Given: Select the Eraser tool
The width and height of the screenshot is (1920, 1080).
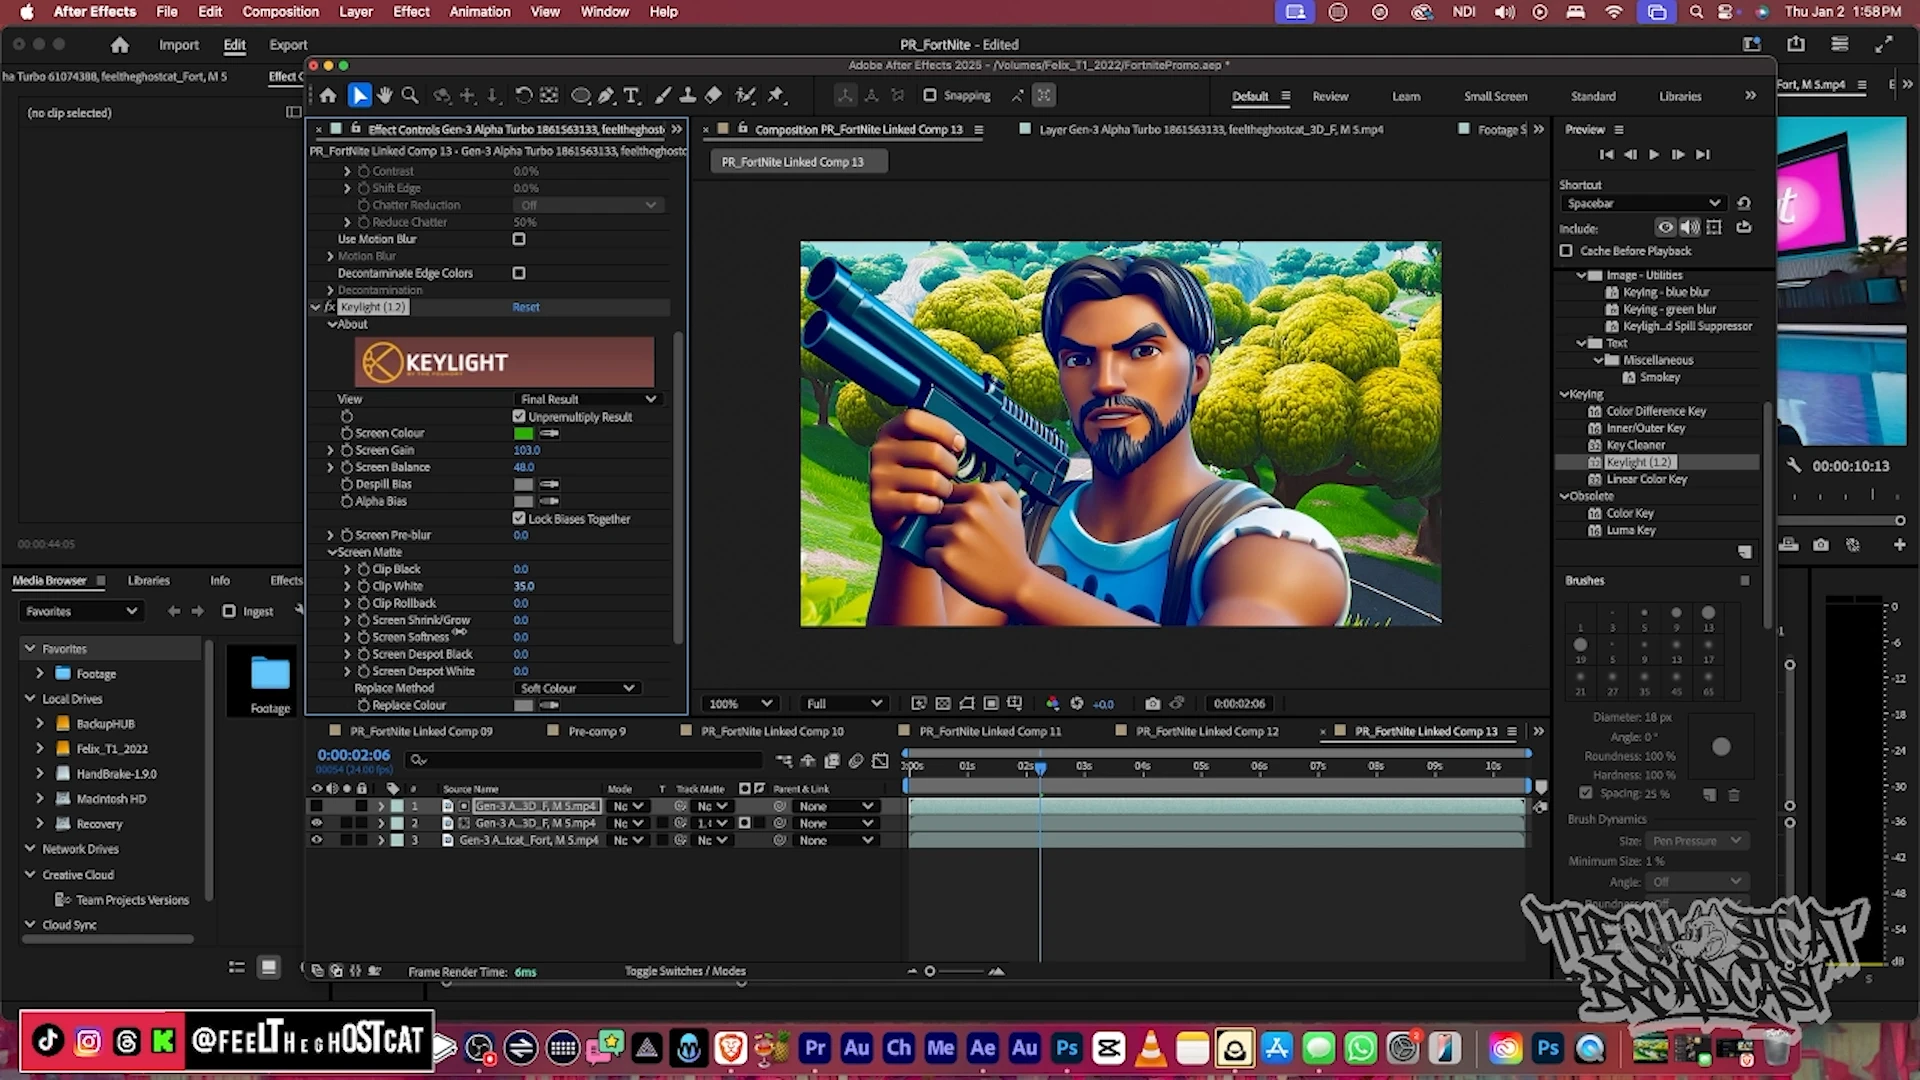Looking at the screenshot, I should (x=713, y=96).
